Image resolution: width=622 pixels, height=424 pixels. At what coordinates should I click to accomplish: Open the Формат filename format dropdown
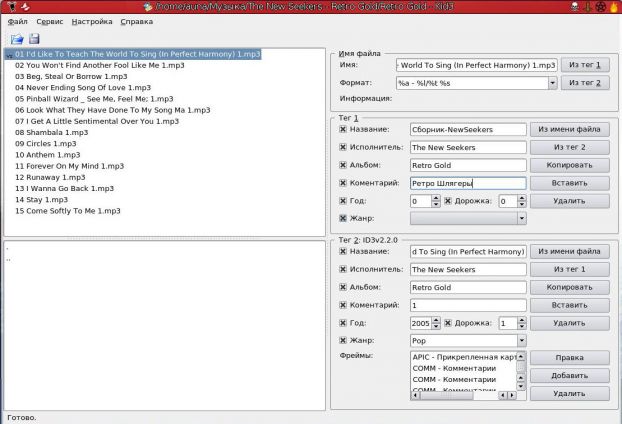point(553,83)
